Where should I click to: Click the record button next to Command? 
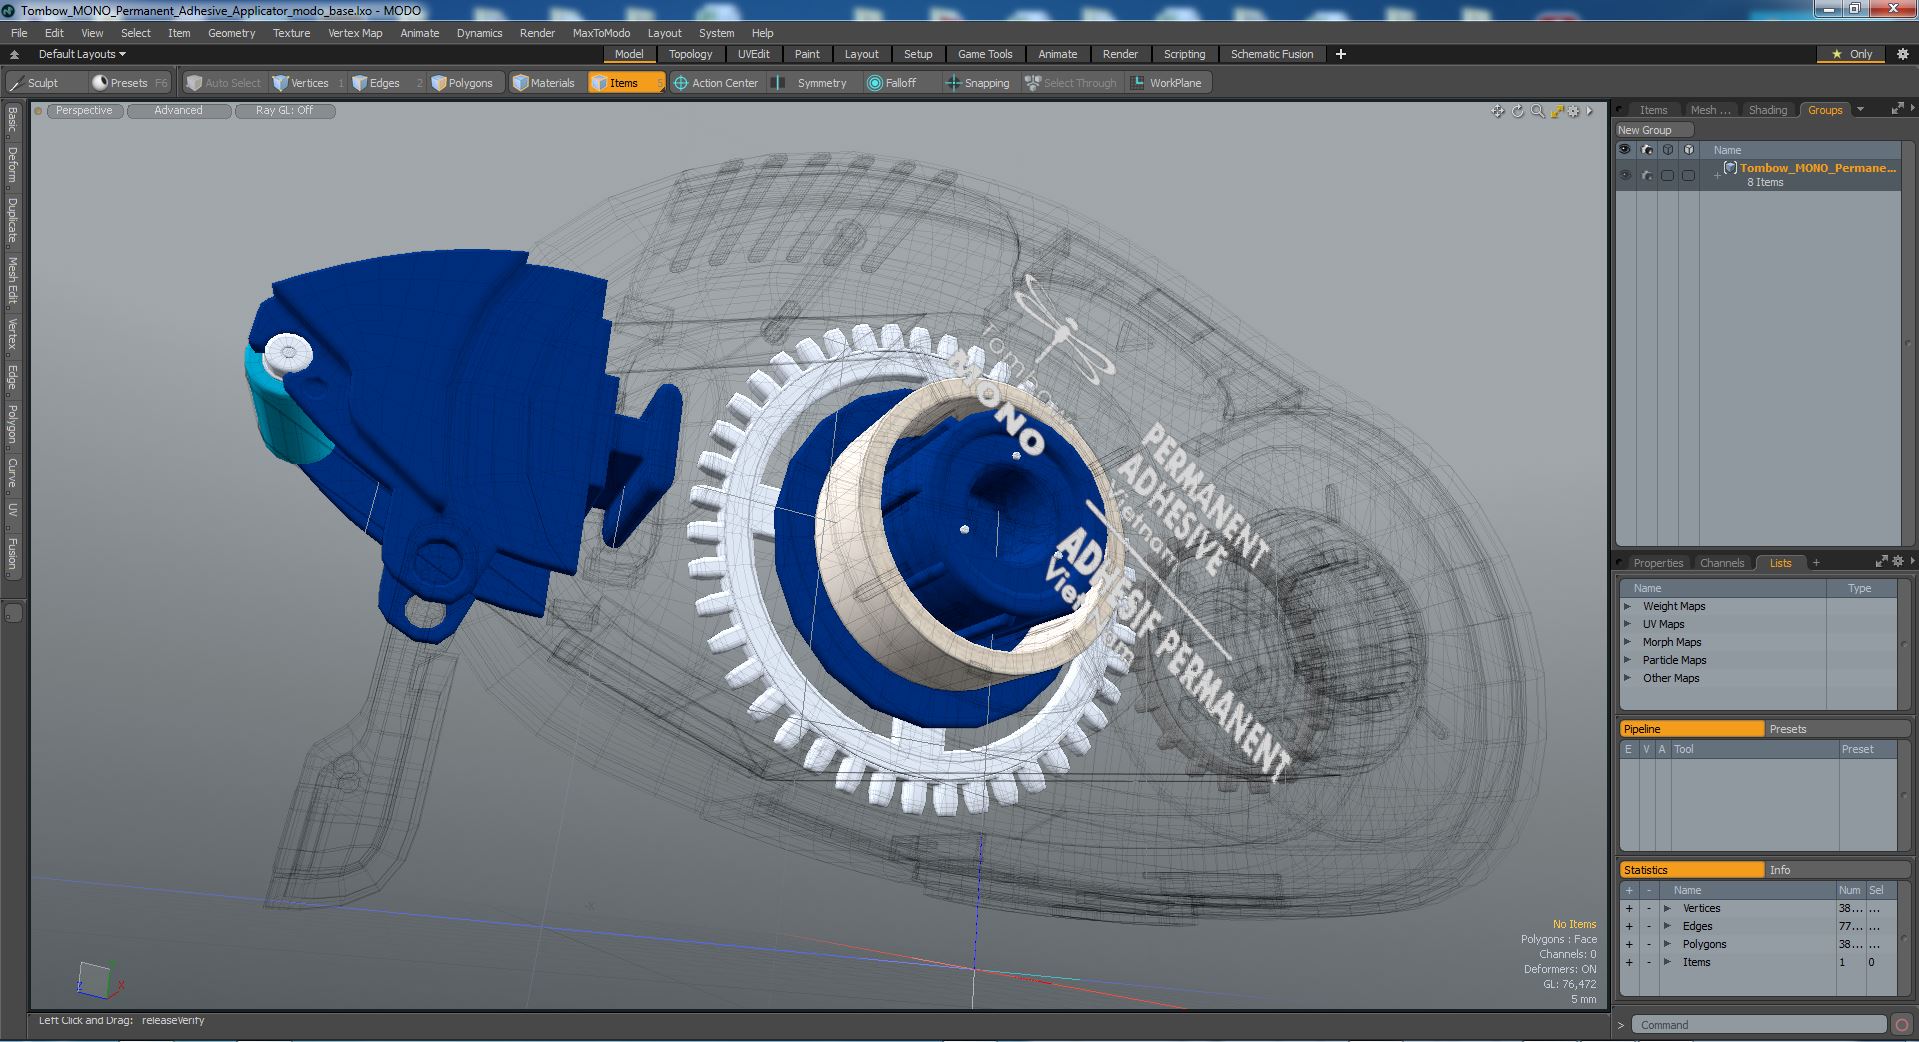1901,1024
